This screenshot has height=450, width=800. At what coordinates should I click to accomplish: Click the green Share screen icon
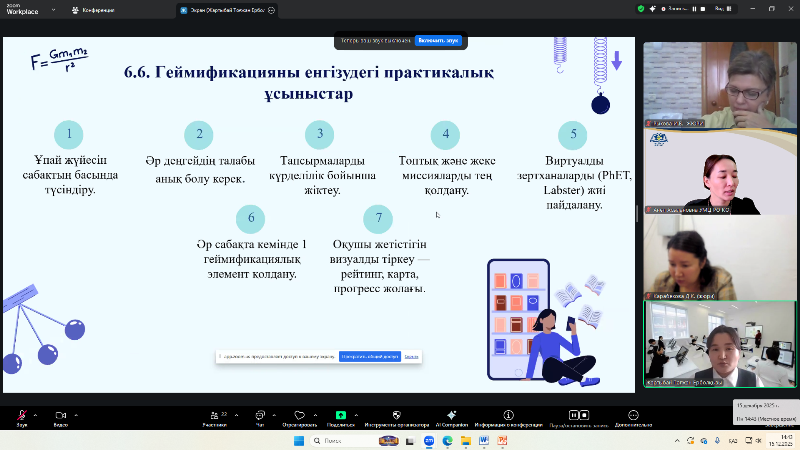tap(341, 415)
